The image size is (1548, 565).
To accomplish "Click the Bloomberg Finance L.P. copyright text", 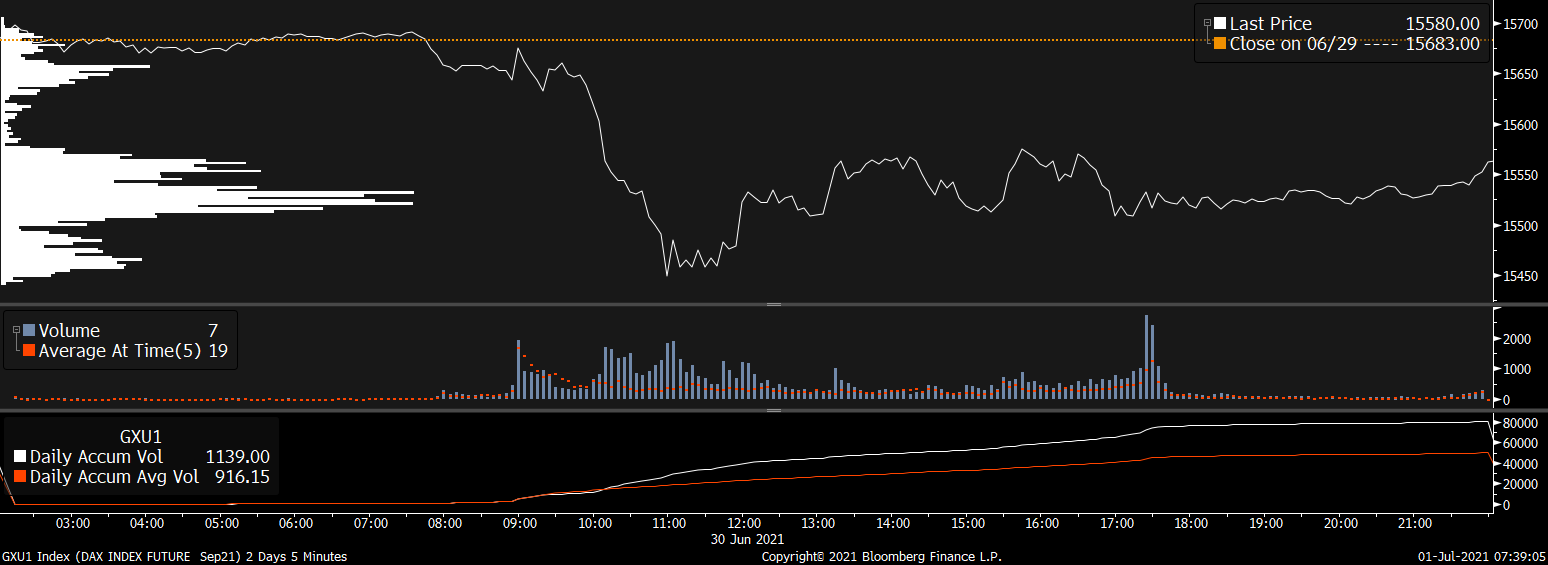I will [x=881, y=556].
